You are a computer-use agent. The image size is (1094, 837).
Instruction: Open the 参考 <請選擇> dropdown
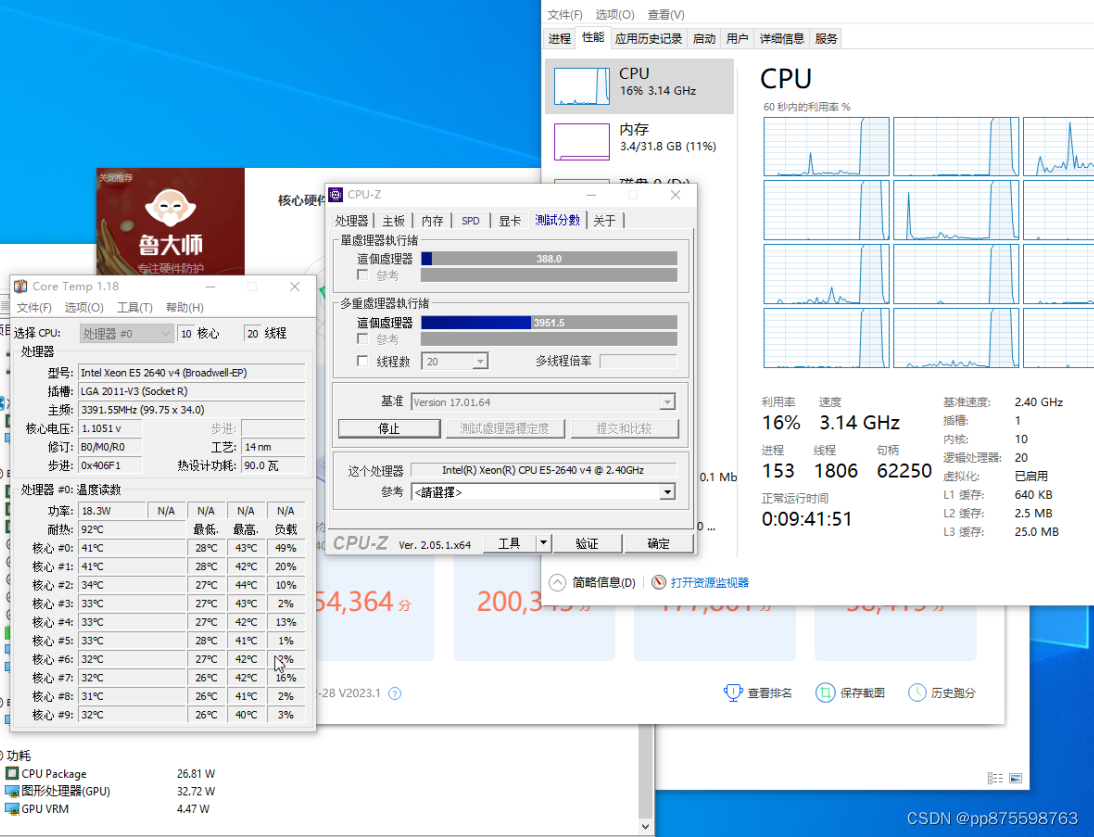tap(667, 492)
